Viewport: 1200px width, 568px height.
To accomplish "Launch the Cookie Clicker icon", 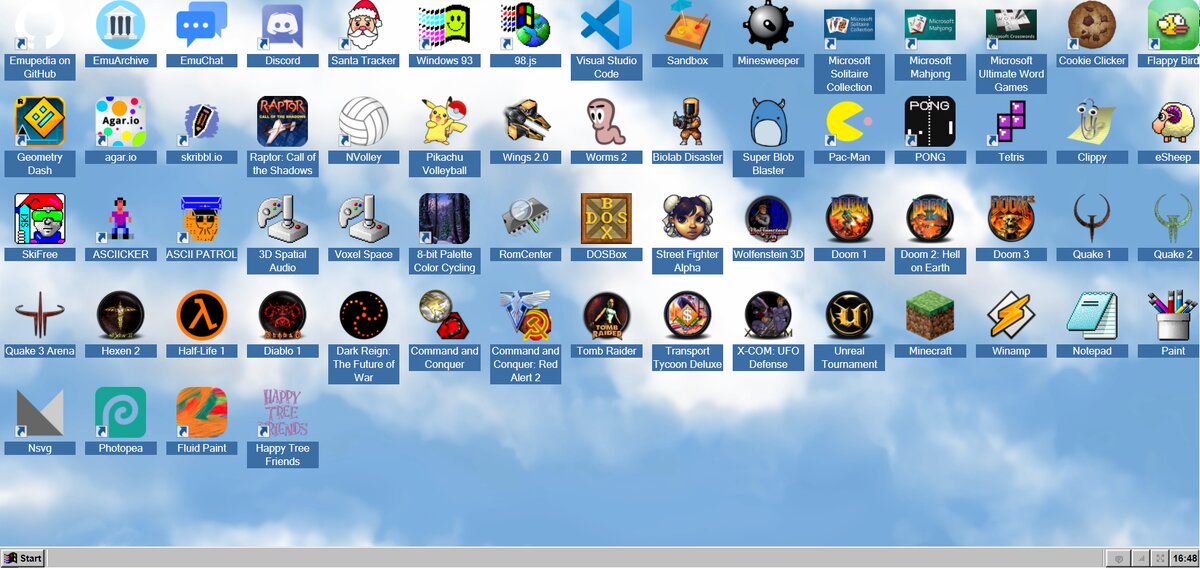I will 1092,25.
